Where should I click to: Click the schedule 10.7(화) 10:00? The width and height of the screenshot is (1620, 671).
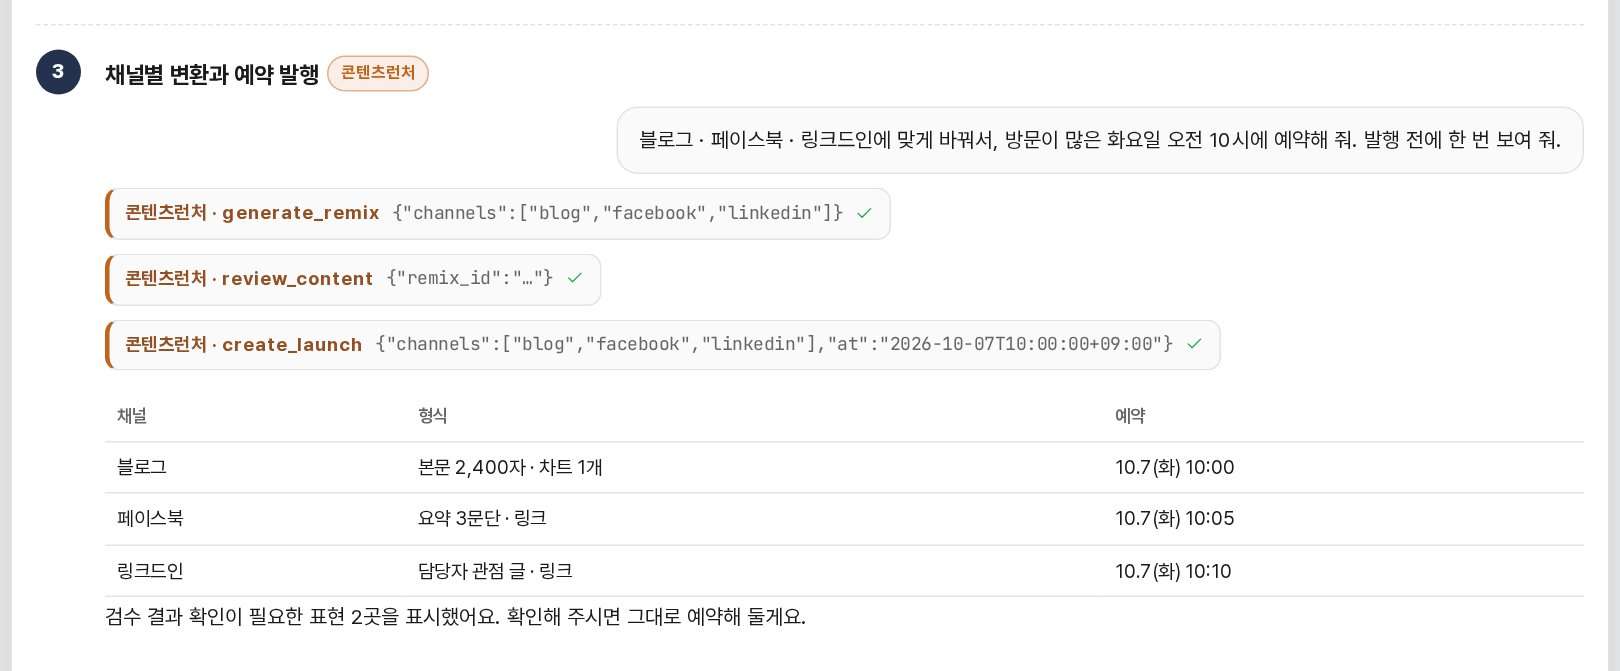point(1175,467)
